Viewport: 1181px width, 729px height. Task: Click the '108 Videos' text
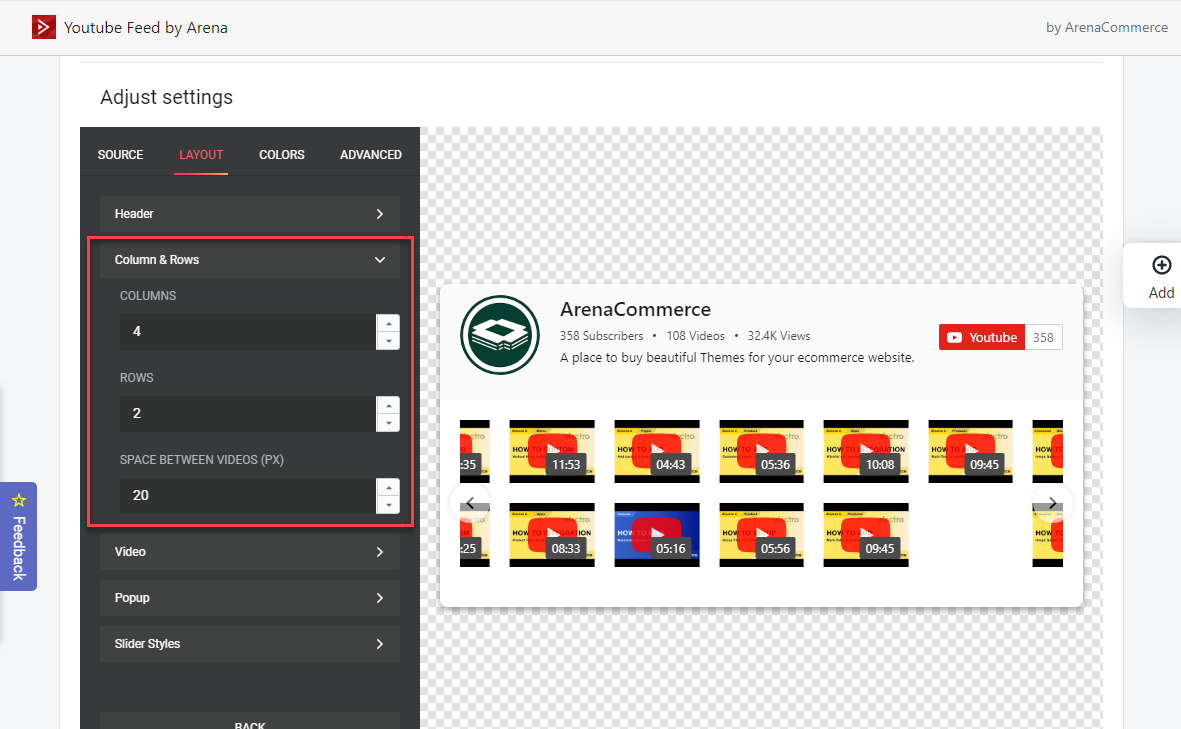695,336
